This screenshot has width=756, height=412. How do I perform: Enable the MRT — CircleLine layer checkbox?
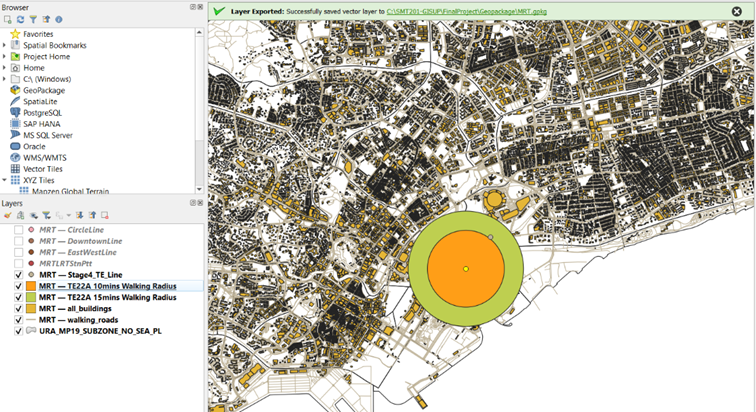tap(19, 230)
